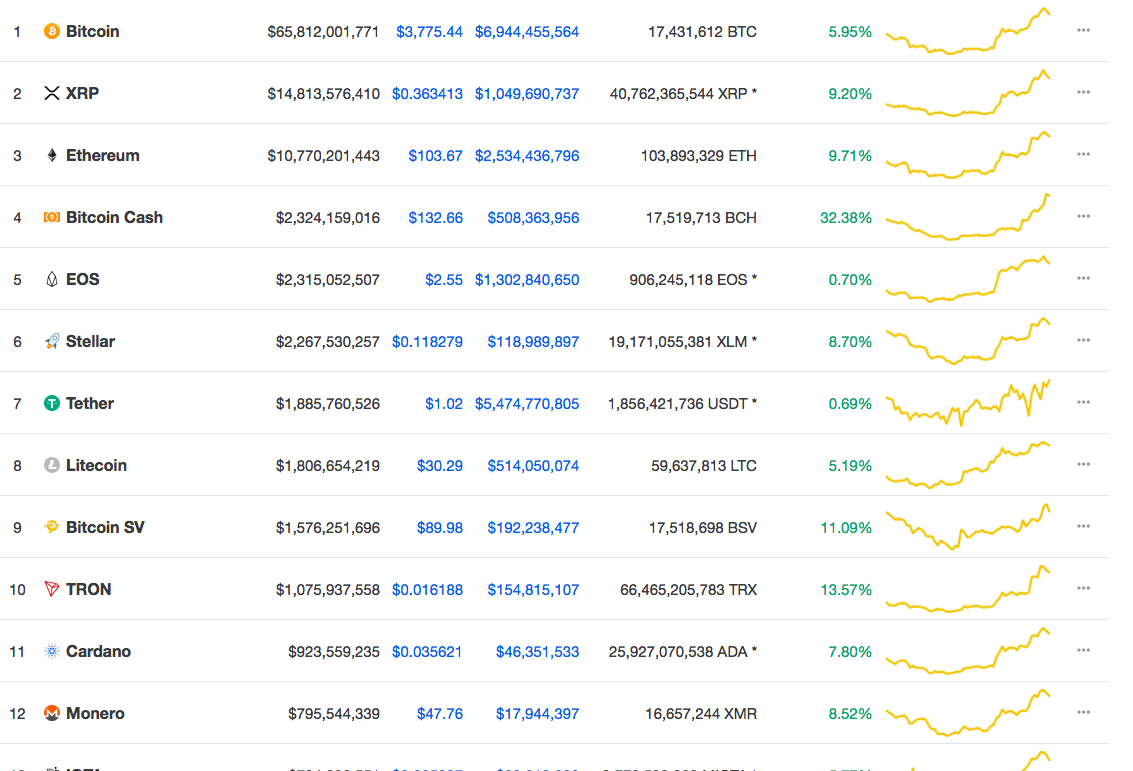
Task: Click Bitcoin Cash change 32.38%
Action: (845, 218)
